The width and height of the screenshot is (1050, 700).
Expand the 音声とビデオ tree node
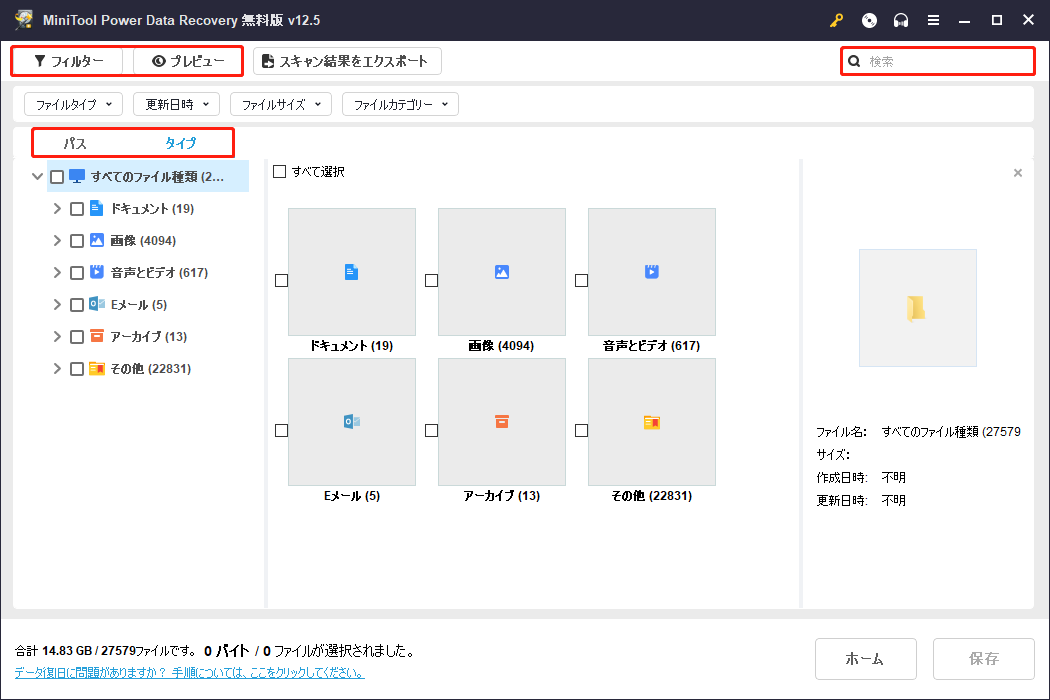tap(57, 273)
